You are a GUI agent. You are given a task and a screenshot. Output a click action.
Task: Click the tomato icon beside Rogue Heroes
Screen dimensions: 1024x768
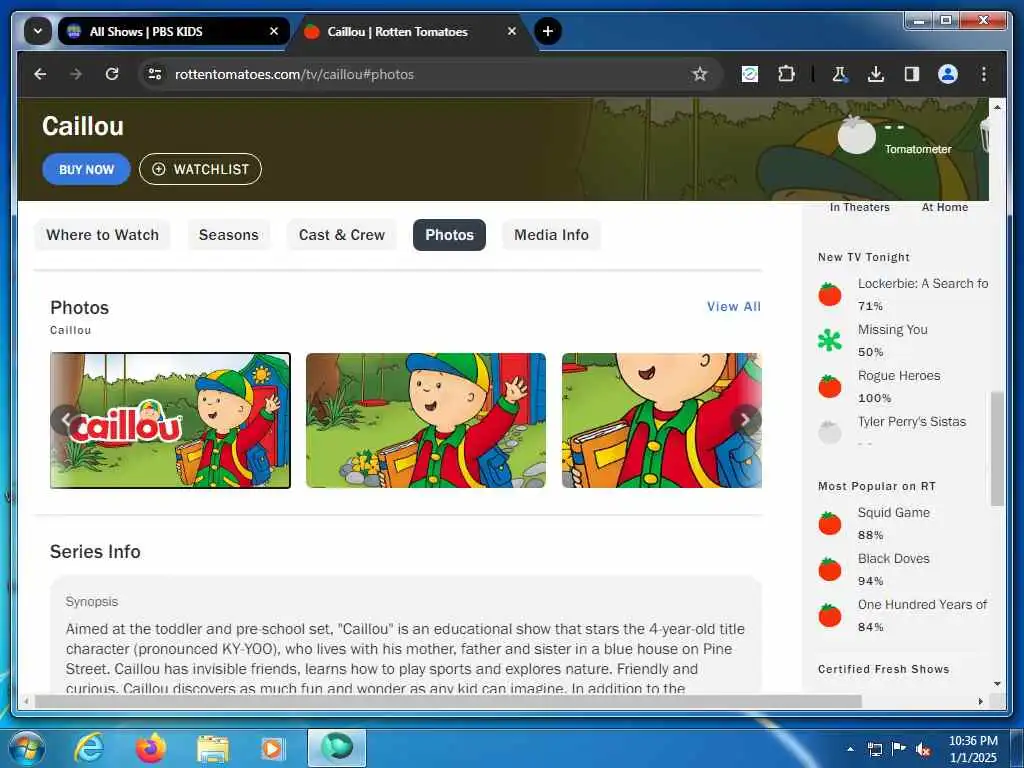(x=830, y=385)
